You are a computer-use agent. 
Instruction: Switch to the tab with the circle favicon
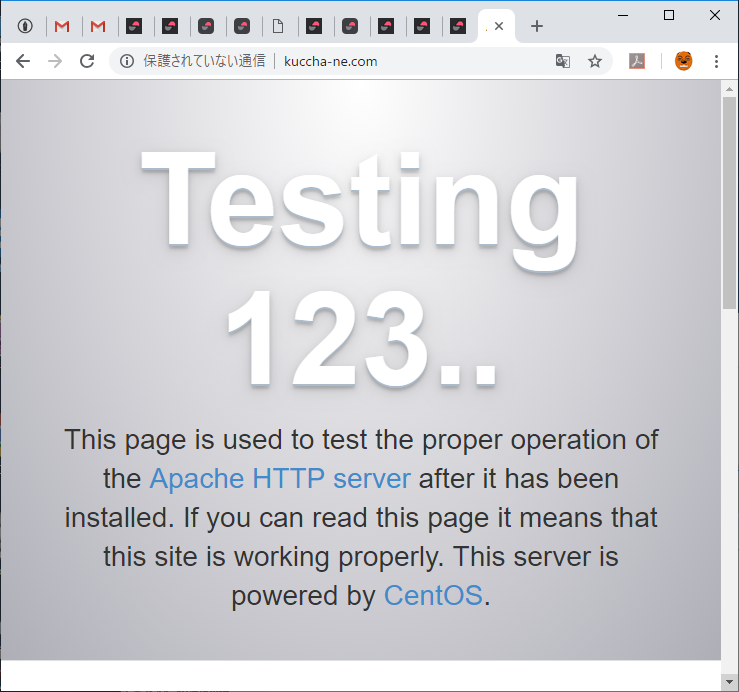coord(25,26)
